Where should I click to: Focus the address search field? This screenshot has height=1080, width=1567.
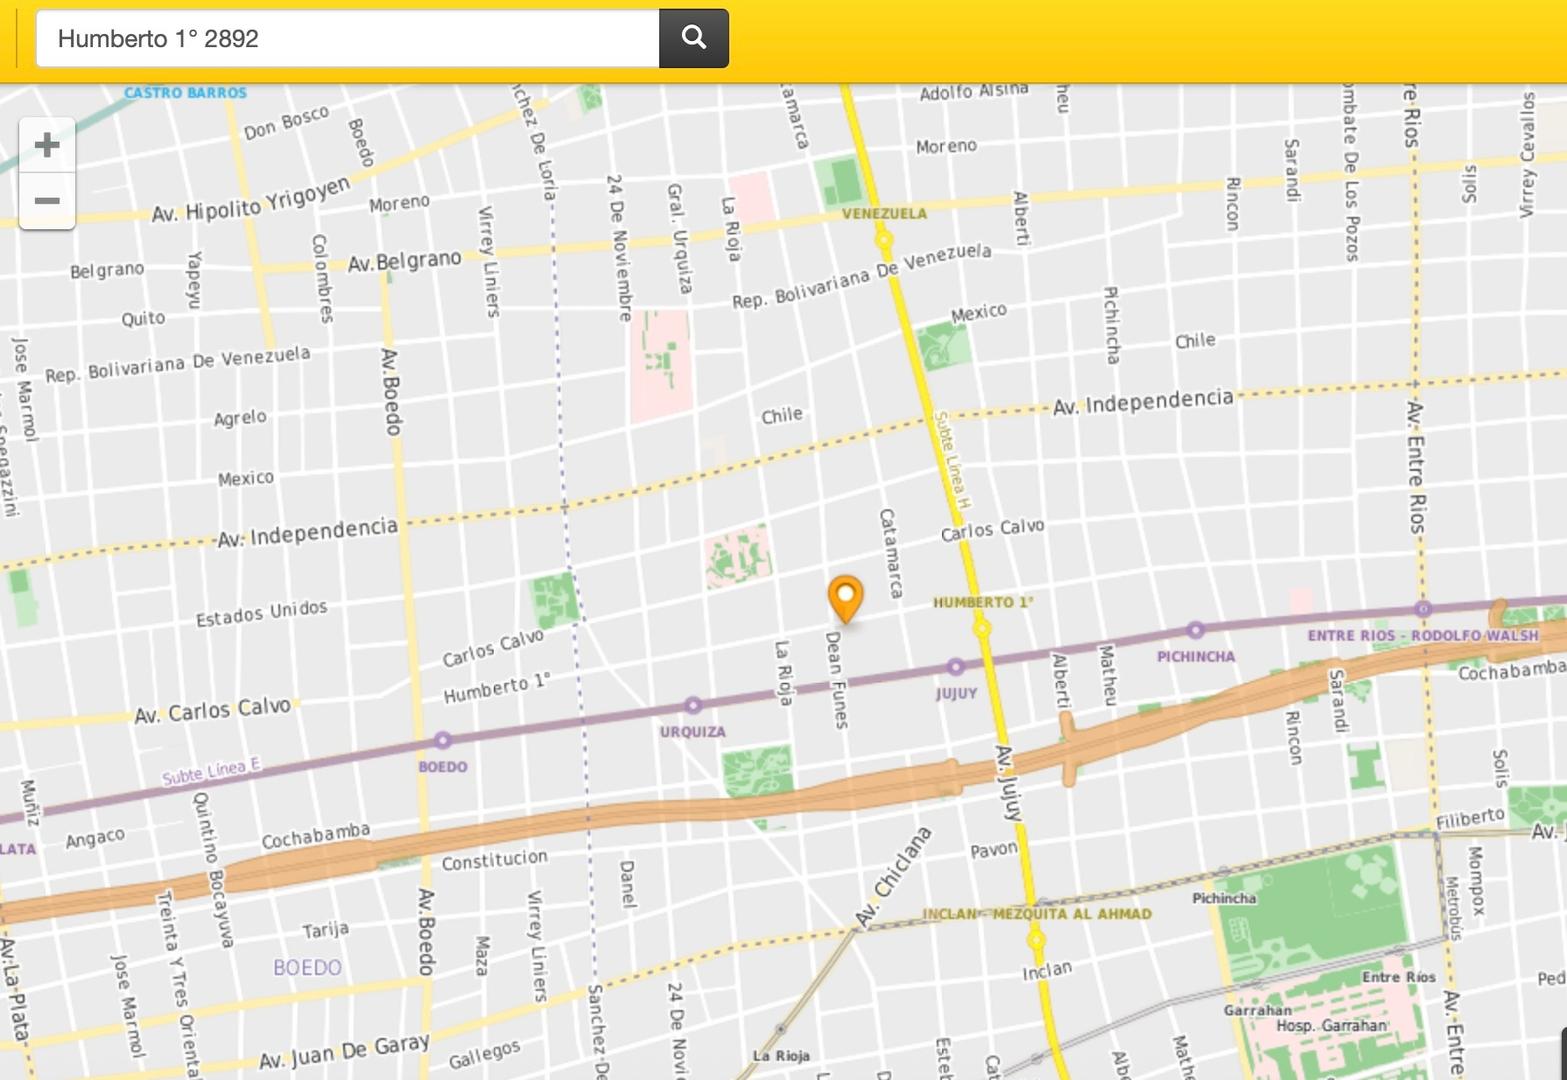[x=347, y=38]
